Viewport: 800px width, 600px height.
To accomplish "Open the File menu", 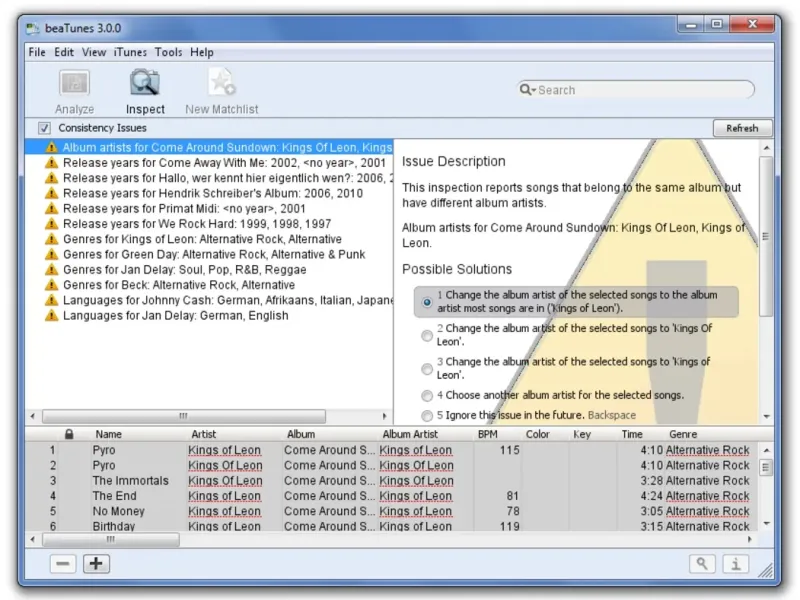I will 37,52.
